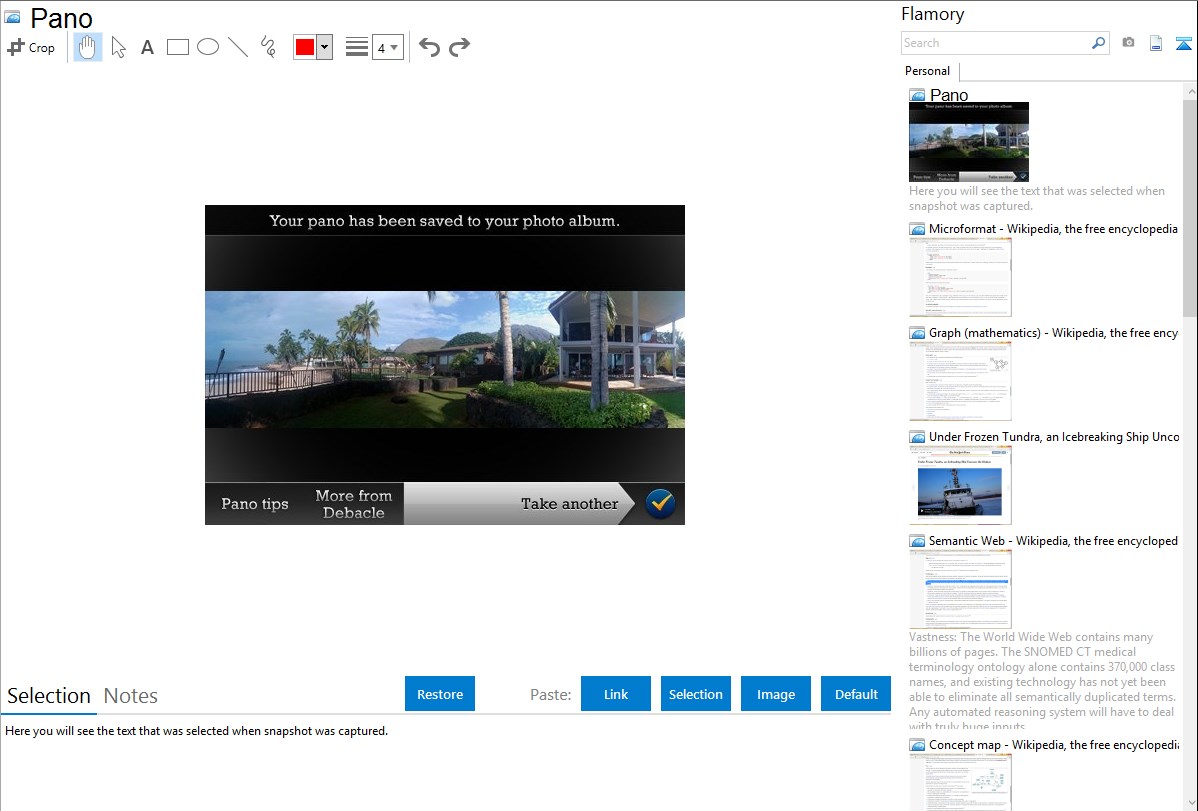Click the red color swatch
1198x811 pixels.
305,47
